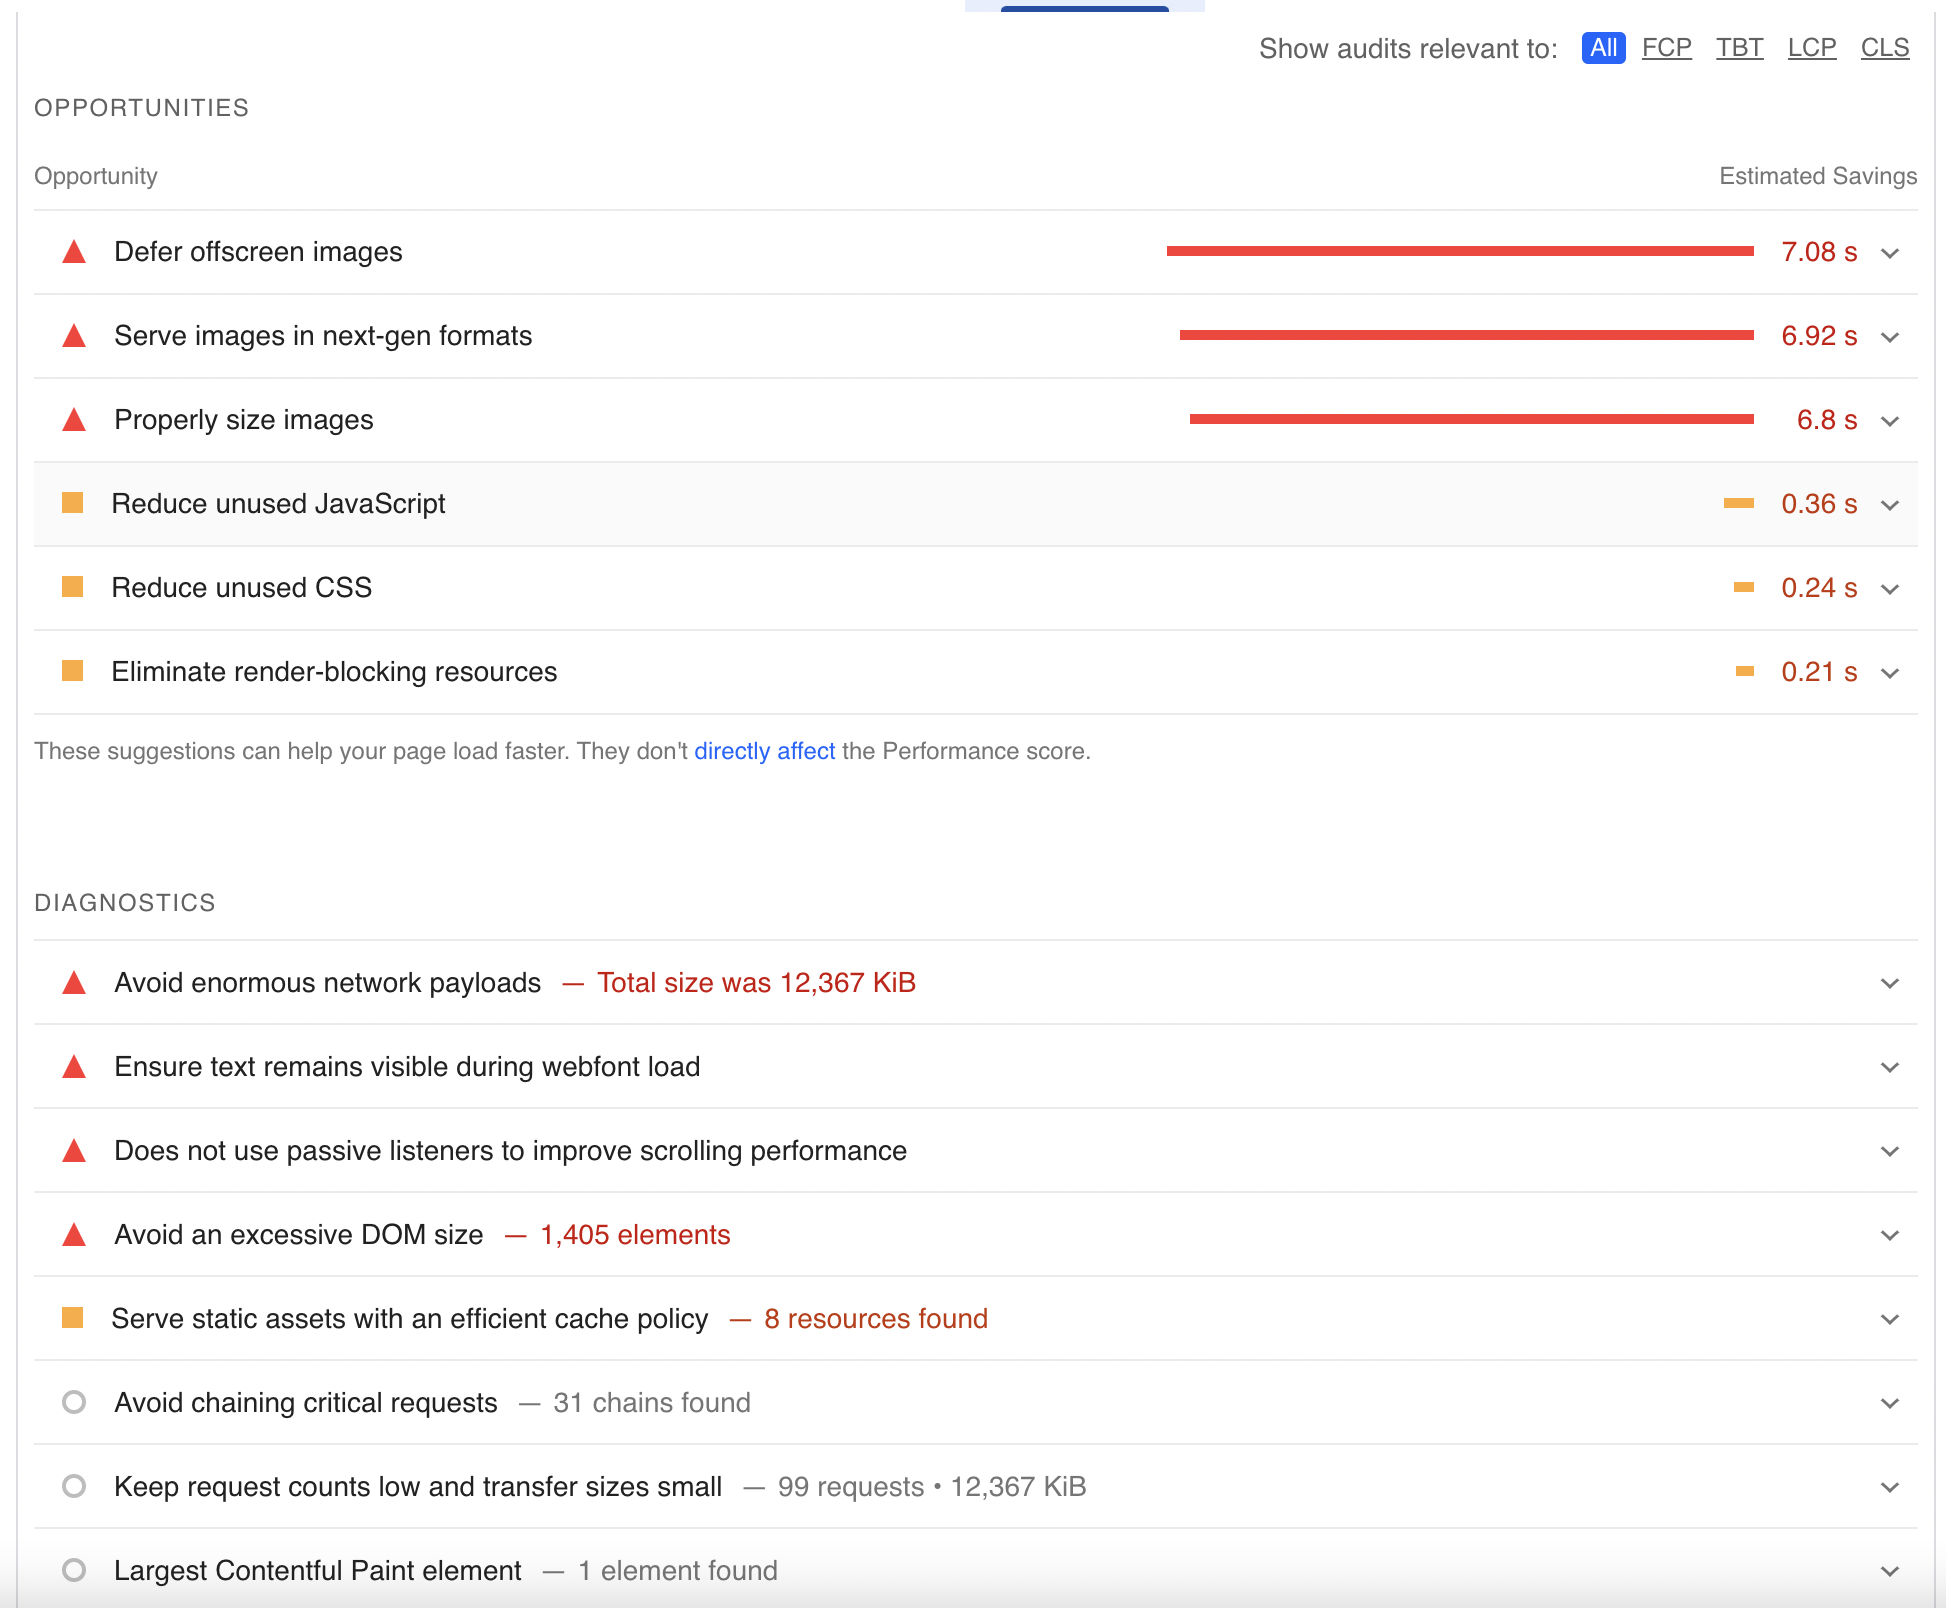
Task: Click the orange square beside Serve static assets audit
Action: point(73,1318)
